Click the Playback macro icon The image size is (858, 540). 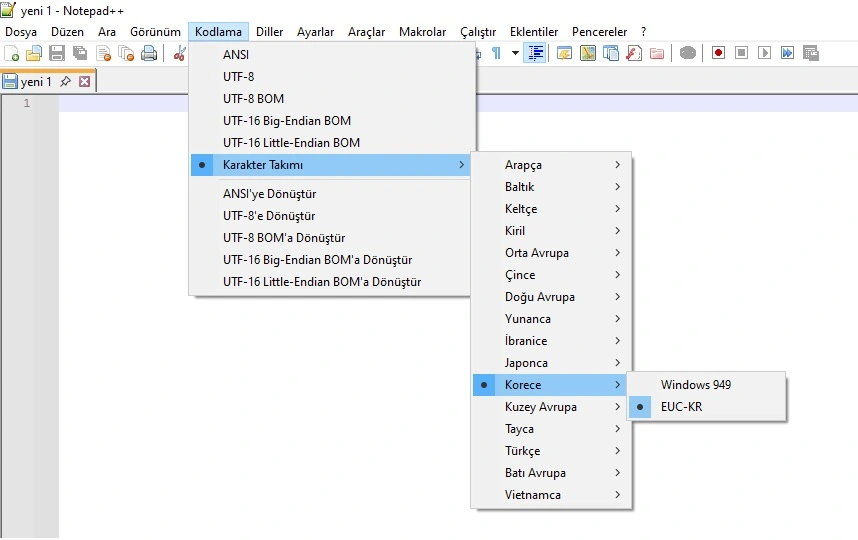click(764, 53)
